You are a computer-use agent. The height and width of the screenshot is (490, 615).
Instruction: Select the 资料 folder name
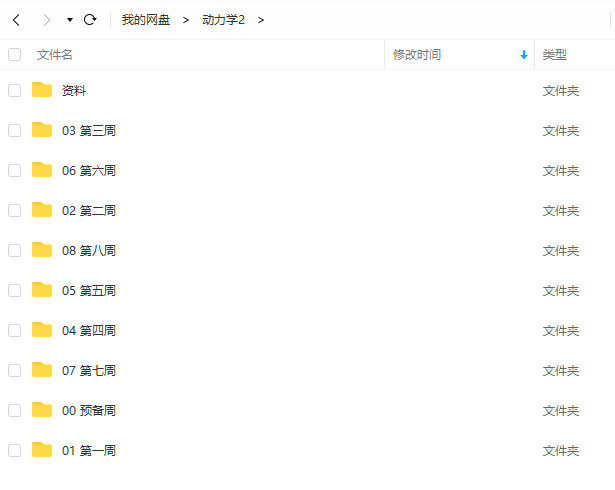(74, 91)
